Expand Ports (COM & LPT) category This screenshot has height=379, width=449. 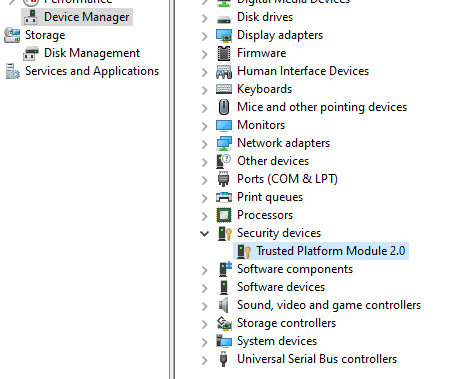pyautogui.click(x=204, y=180)
